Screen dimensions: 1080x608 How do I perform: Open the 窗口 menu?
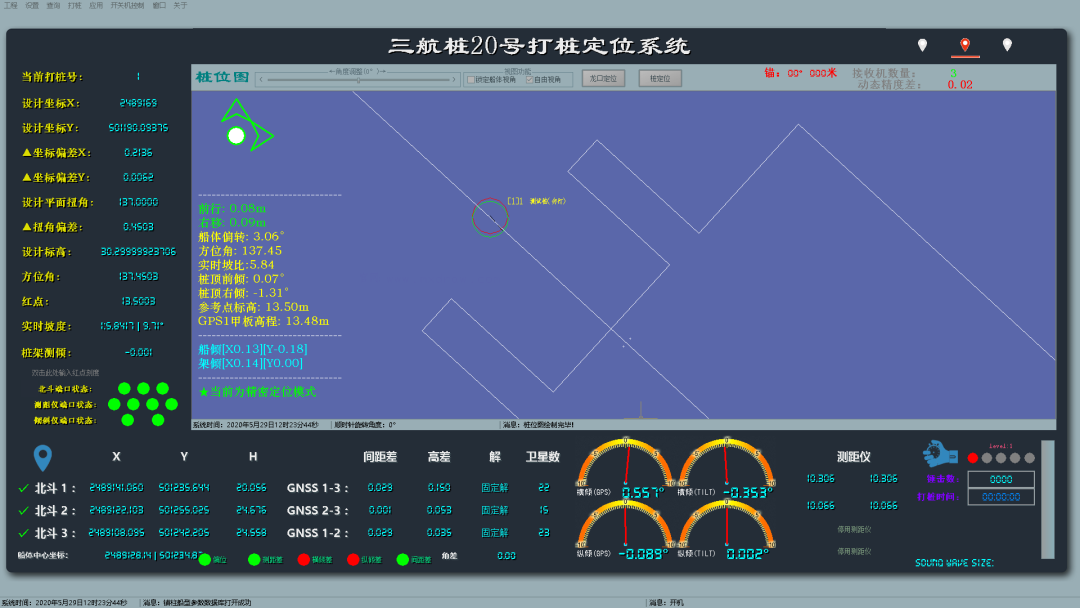click(x=159, y=6)
